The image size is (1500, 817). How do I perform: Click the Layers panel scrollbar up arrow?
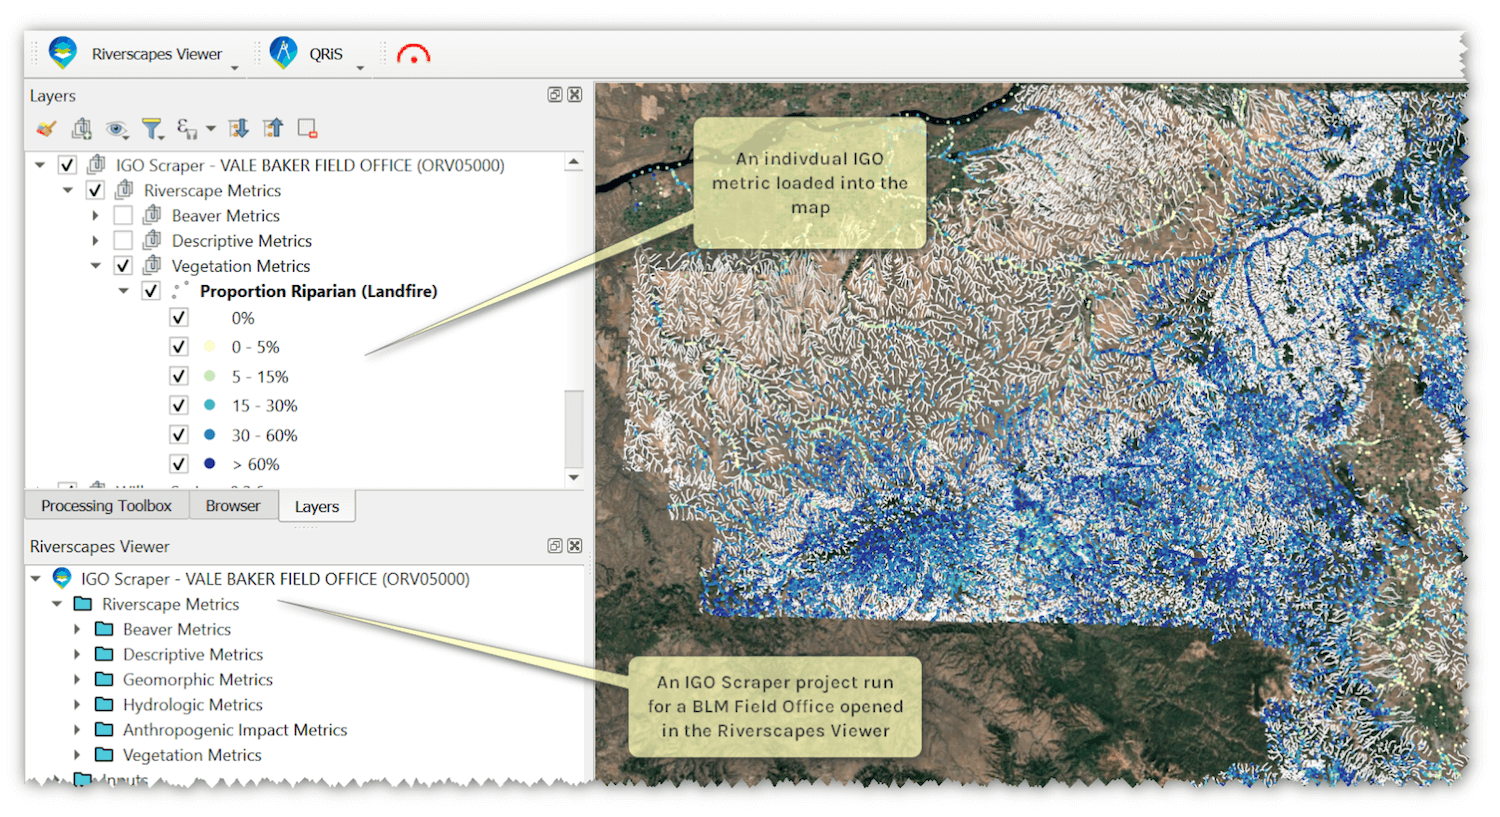click(x=574, y=162)
